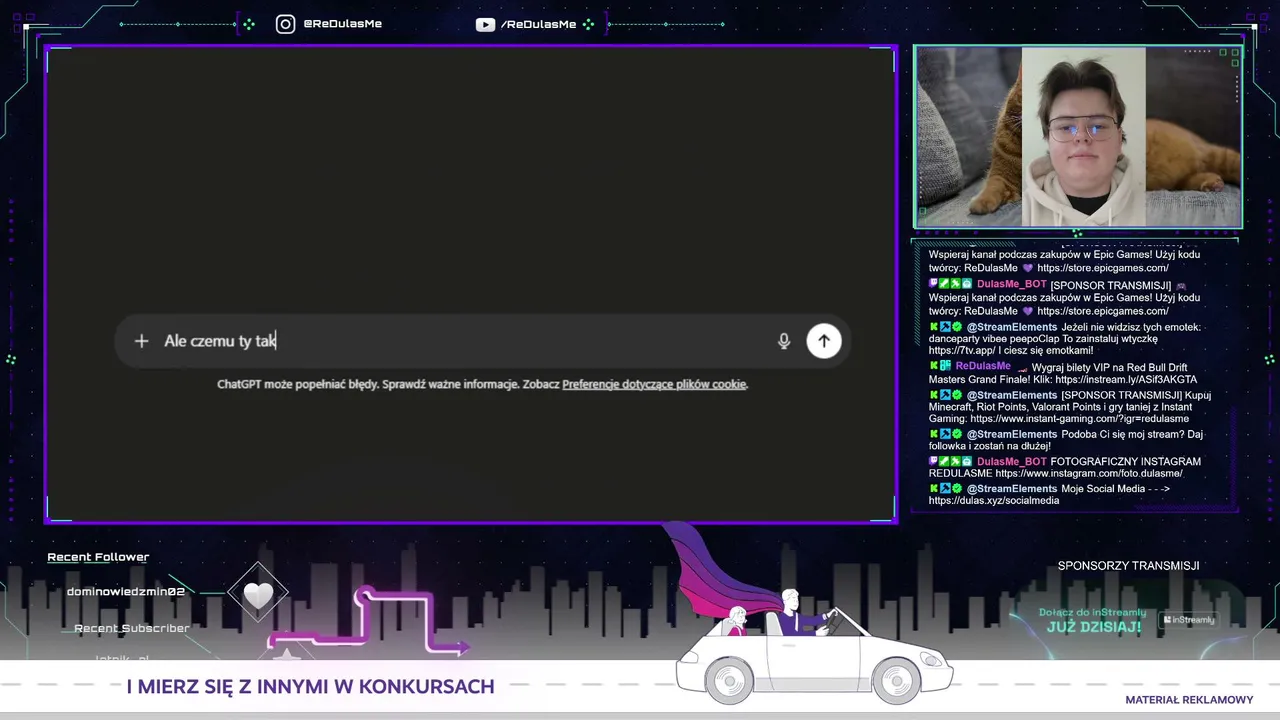Click the "Recent Follower" label
Viewport: 1280px width, 720px height.
click(x=98, y=557)
